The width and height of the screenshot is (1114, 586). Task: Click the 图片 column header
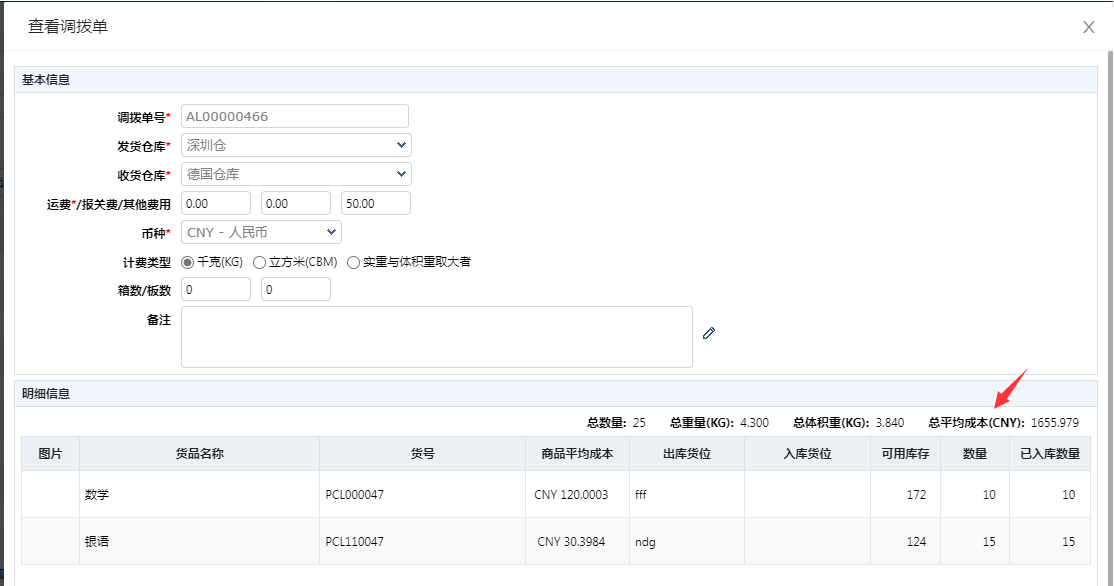50,453
